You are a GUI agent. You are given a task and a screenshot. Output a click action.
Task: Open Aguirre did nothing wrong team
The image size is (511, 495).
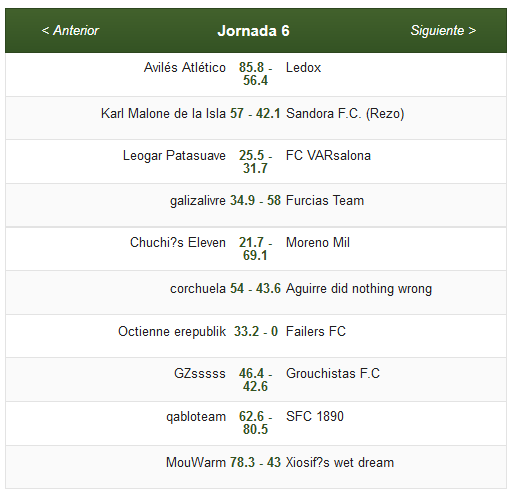359,289
